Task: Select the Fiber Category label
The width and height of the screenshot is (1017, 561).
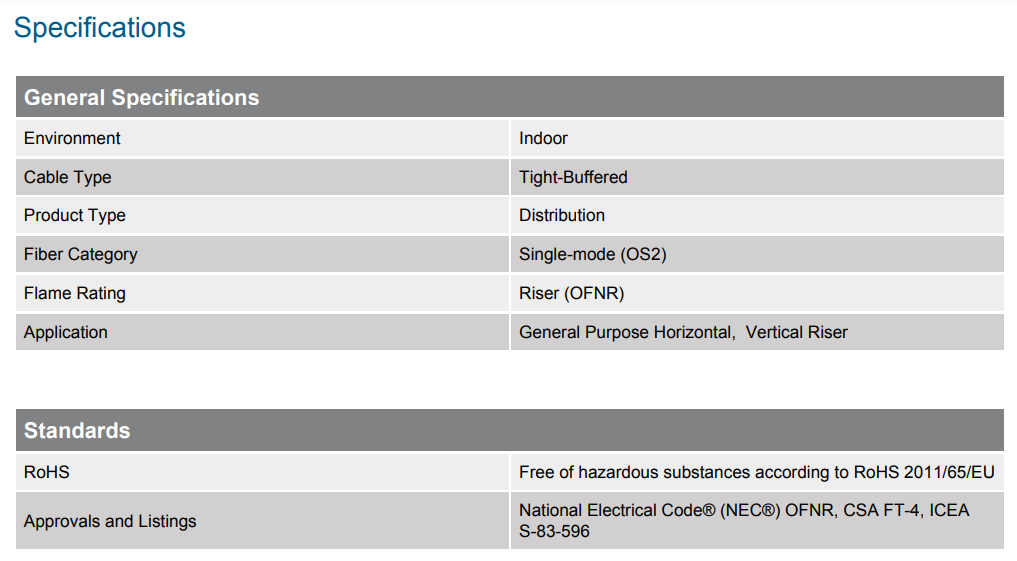Action: point(81,254)
